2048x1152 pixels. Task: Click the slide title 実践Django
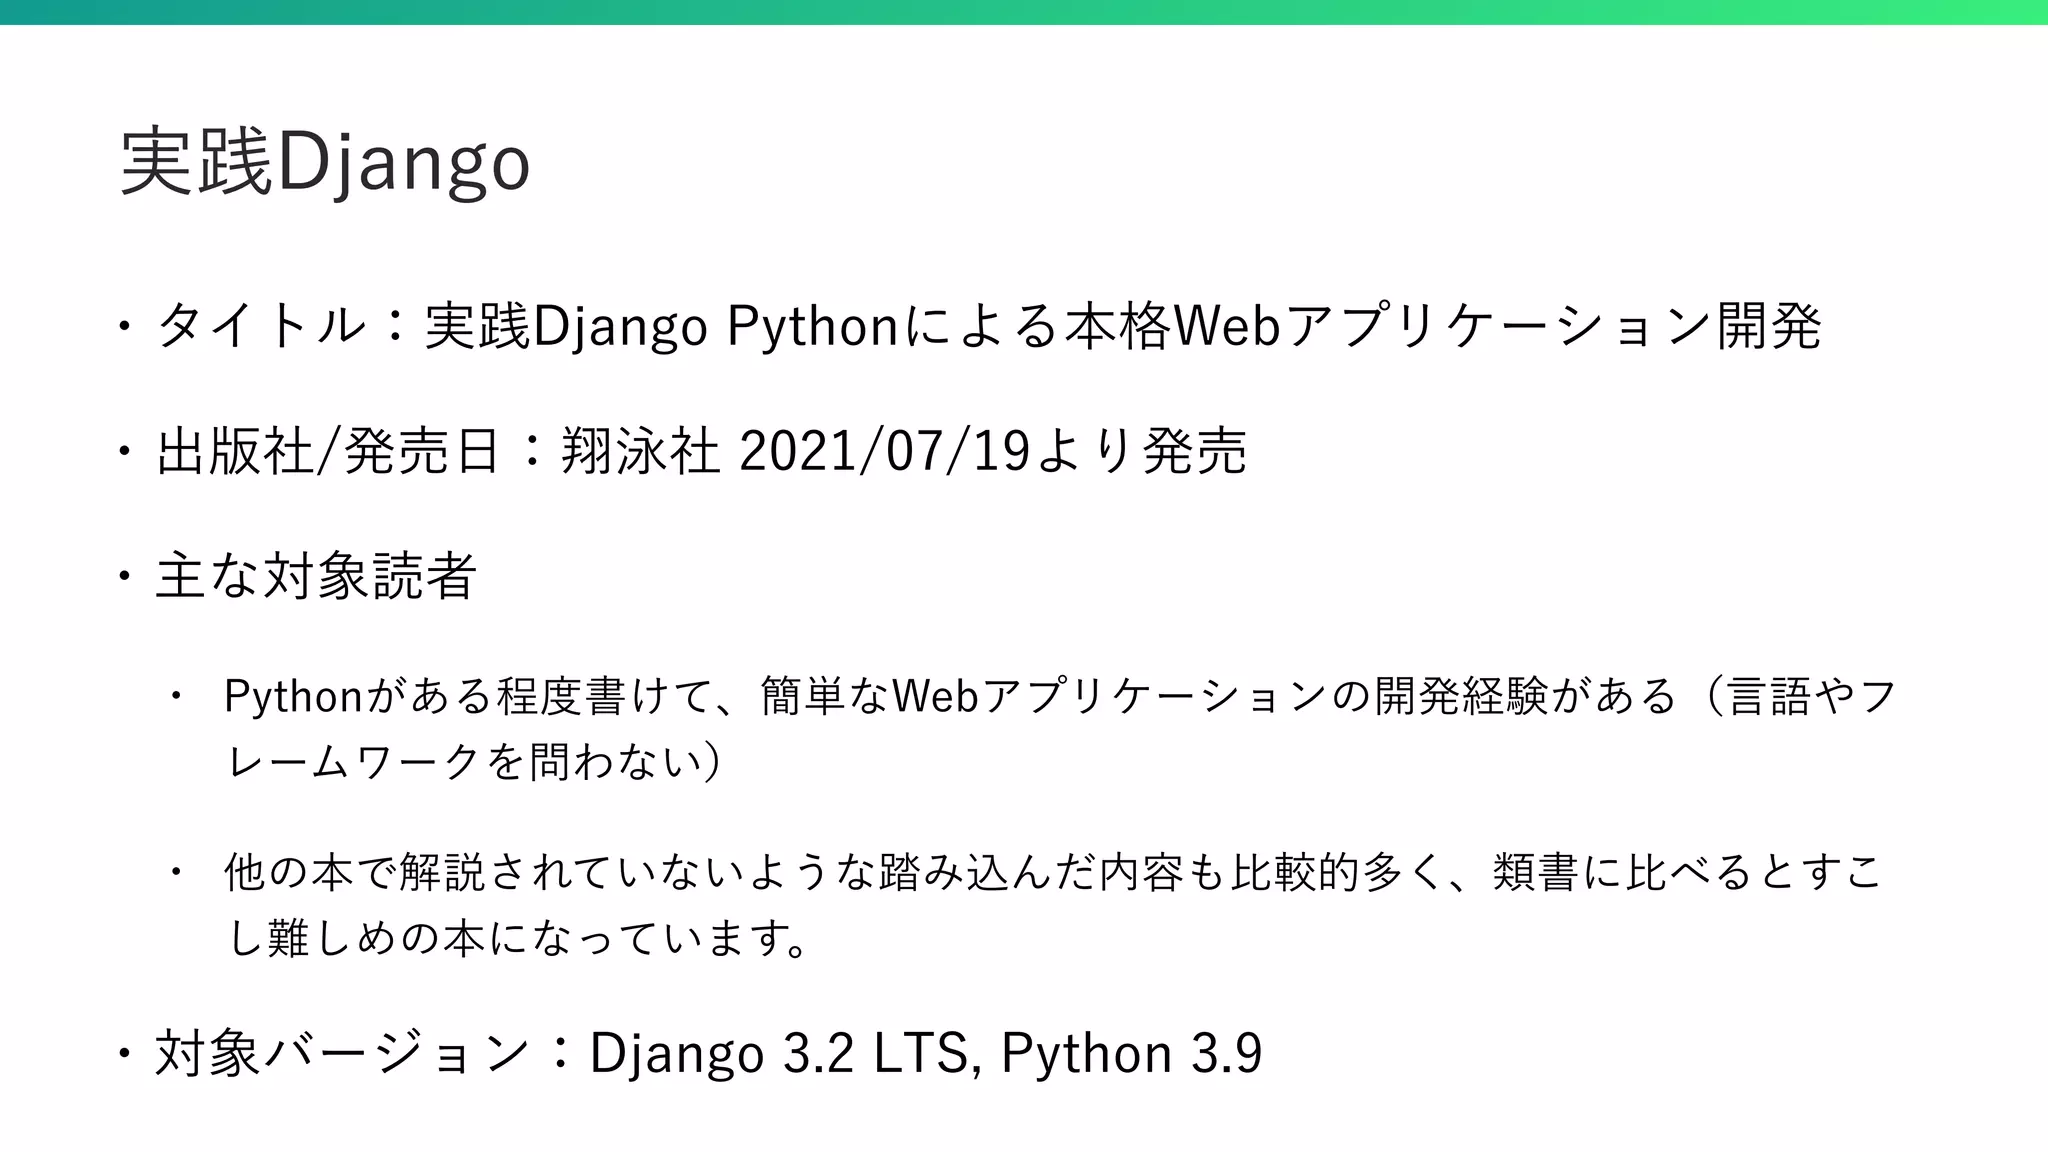click(325, 162)
